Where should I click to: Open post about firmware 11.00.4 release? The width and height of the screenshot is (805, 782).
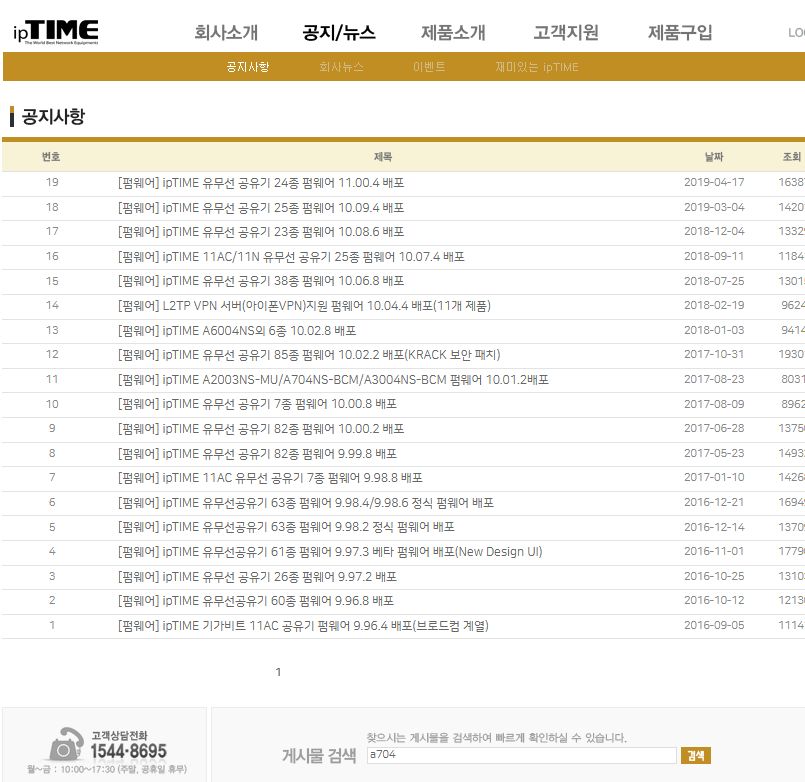click(261, 183)
